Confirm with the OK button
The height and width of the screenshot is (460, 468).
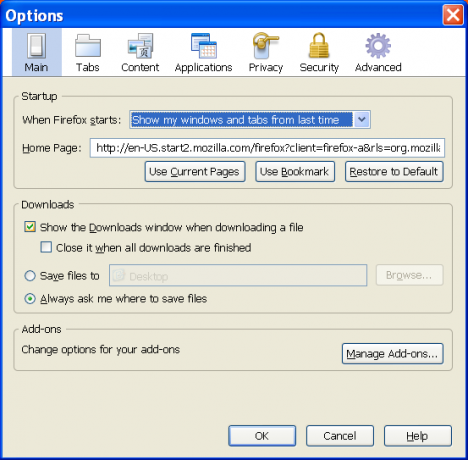262,436
